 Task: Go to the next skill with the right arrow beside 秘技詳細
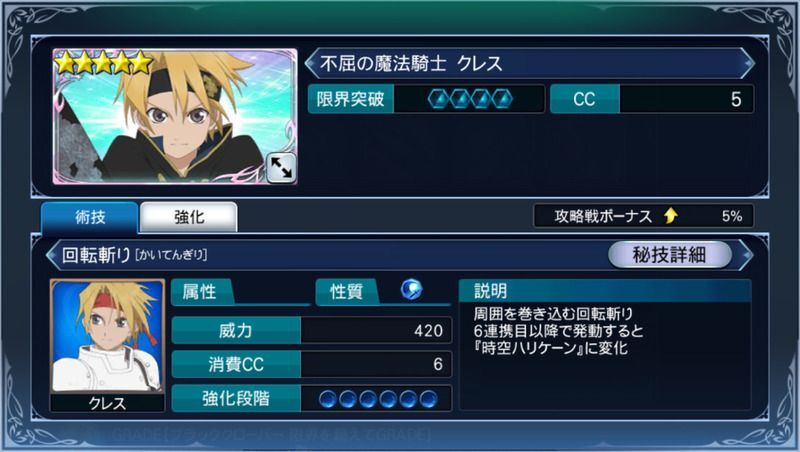click(747, 255)
